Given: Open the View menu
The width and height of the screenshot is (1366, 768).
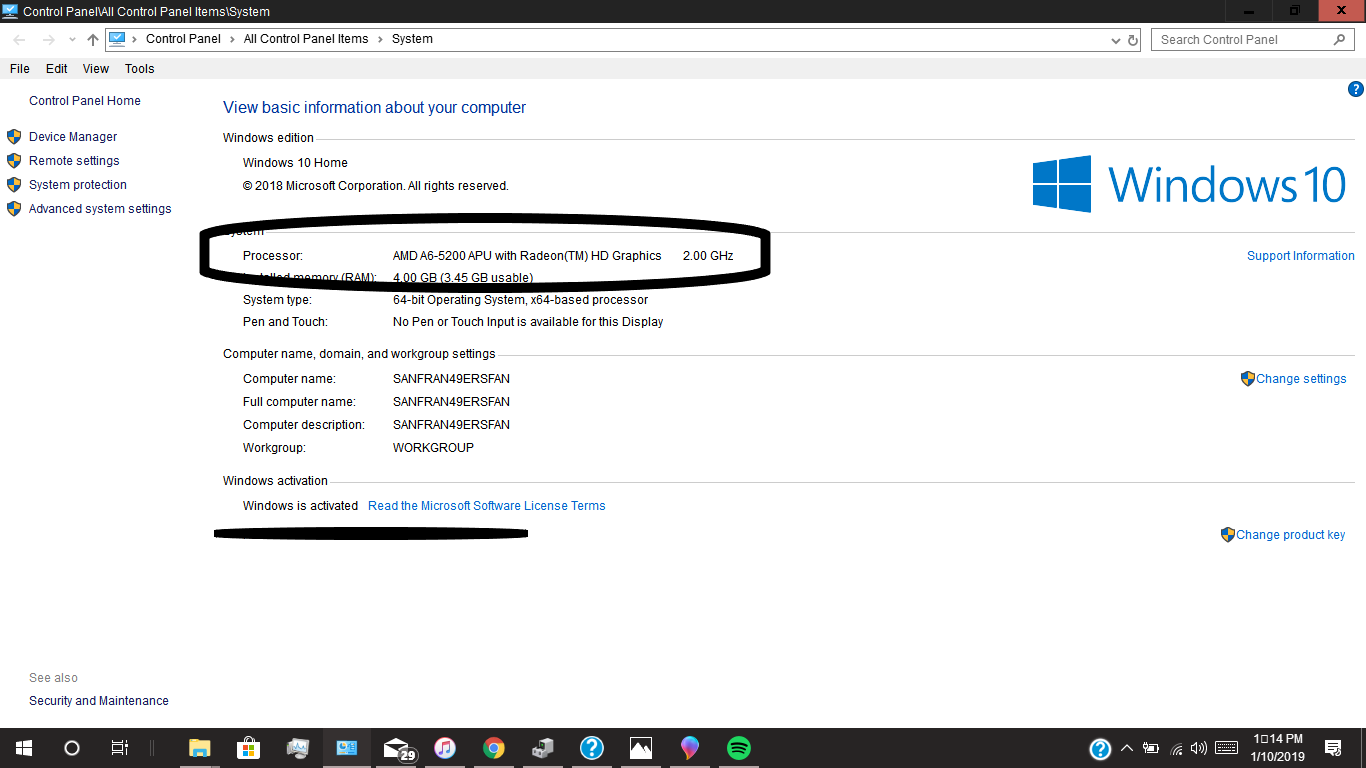Looking at the screenshot, I should 96,69.
